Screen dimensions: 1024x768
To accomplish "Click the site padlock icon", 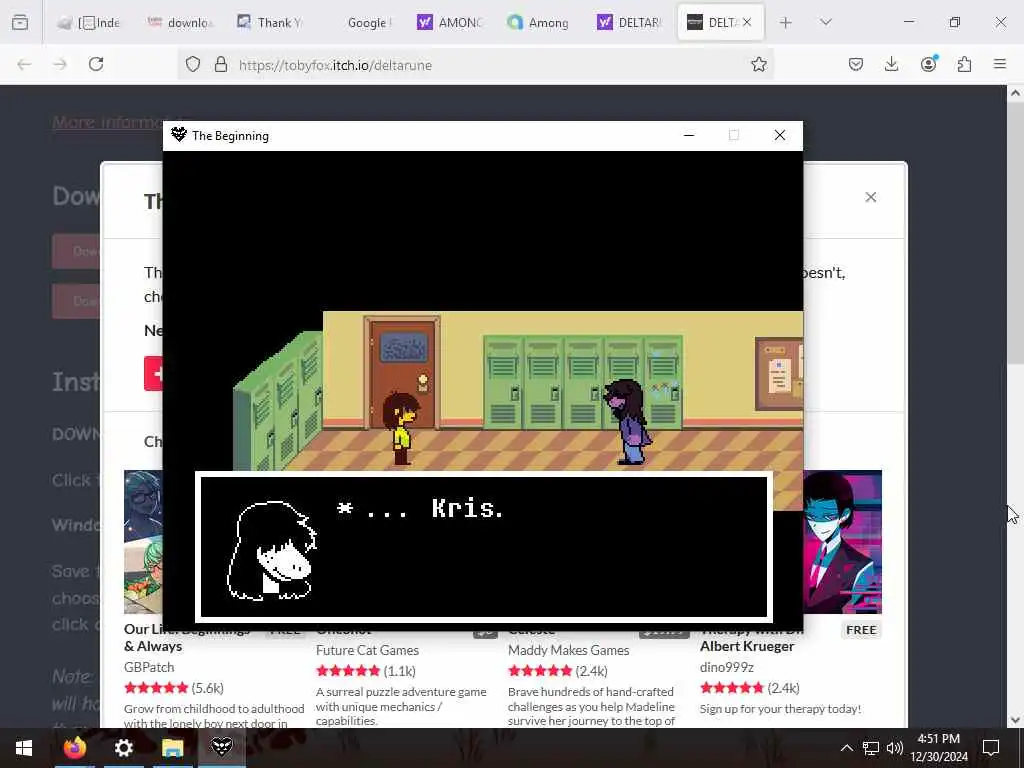I will (x=221, y=64).
